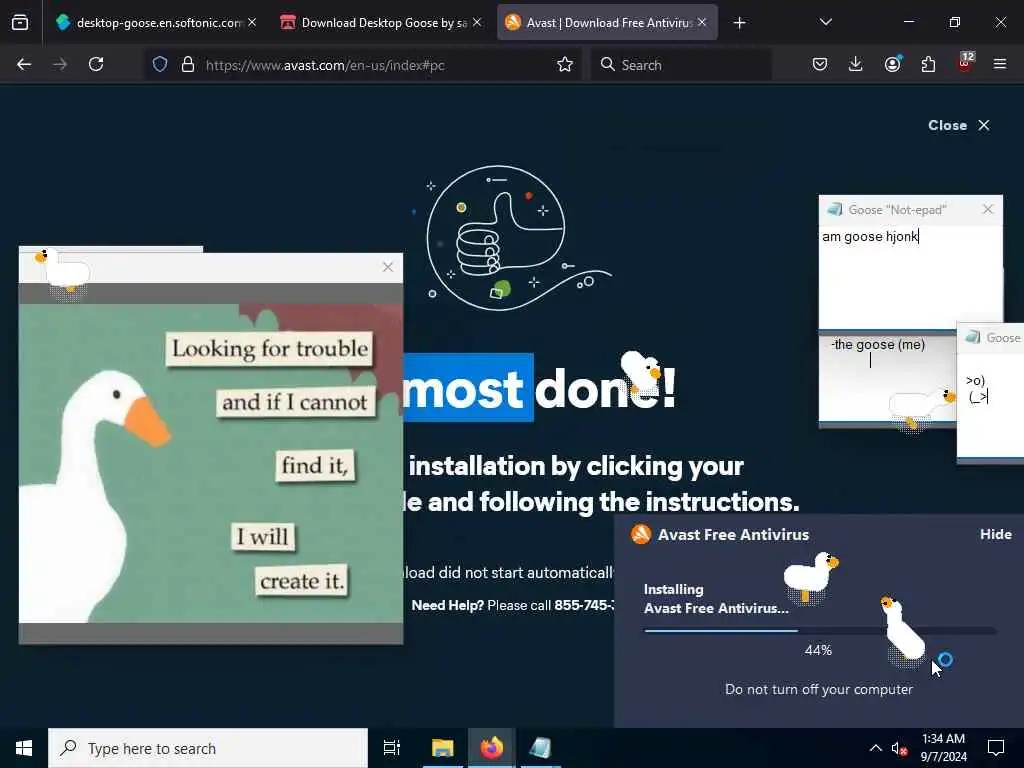This screenshot has width=1024, height=768.
Task: Click the Type here to search box
Action: coord(208,748)
